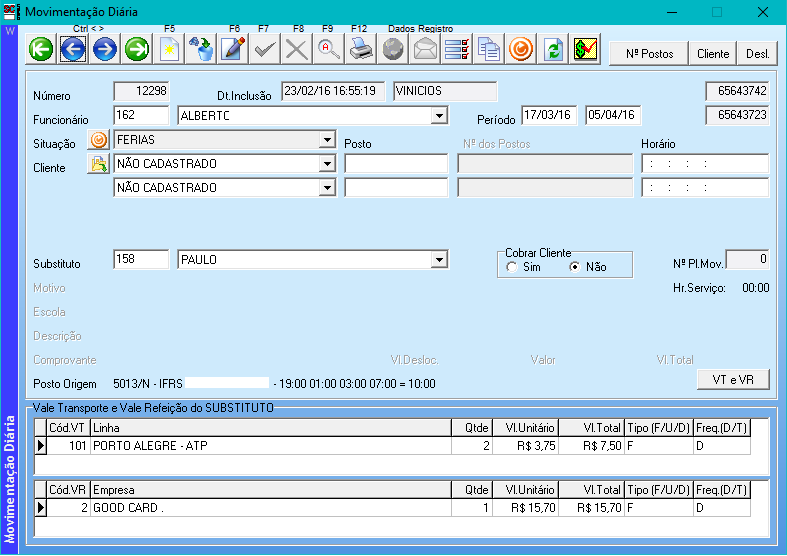Click orange icon beside Situação
The width and height of the screenshot is (787, 556).
pyautogui.click(x=98, y=140)
